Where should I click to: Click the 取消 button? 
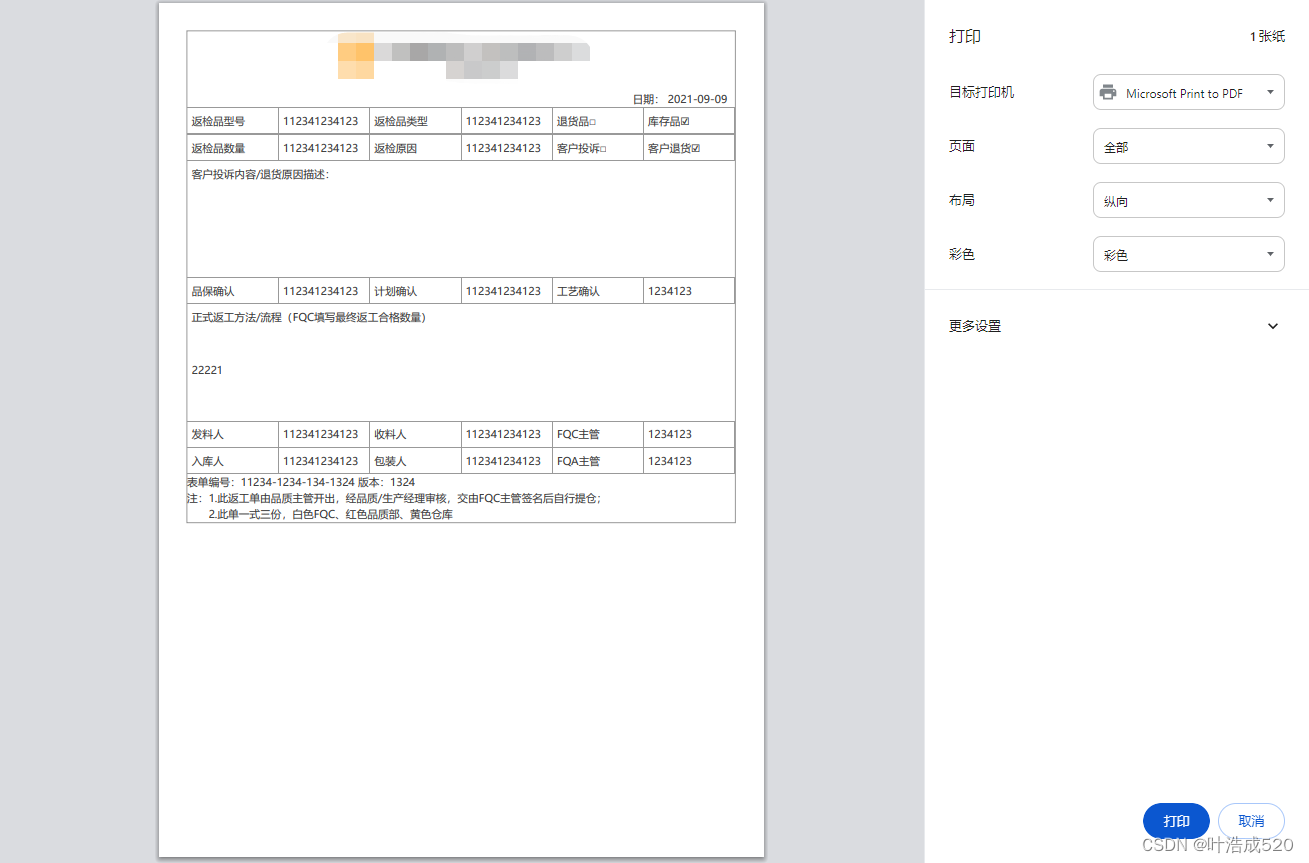[x=1250, y=820]
